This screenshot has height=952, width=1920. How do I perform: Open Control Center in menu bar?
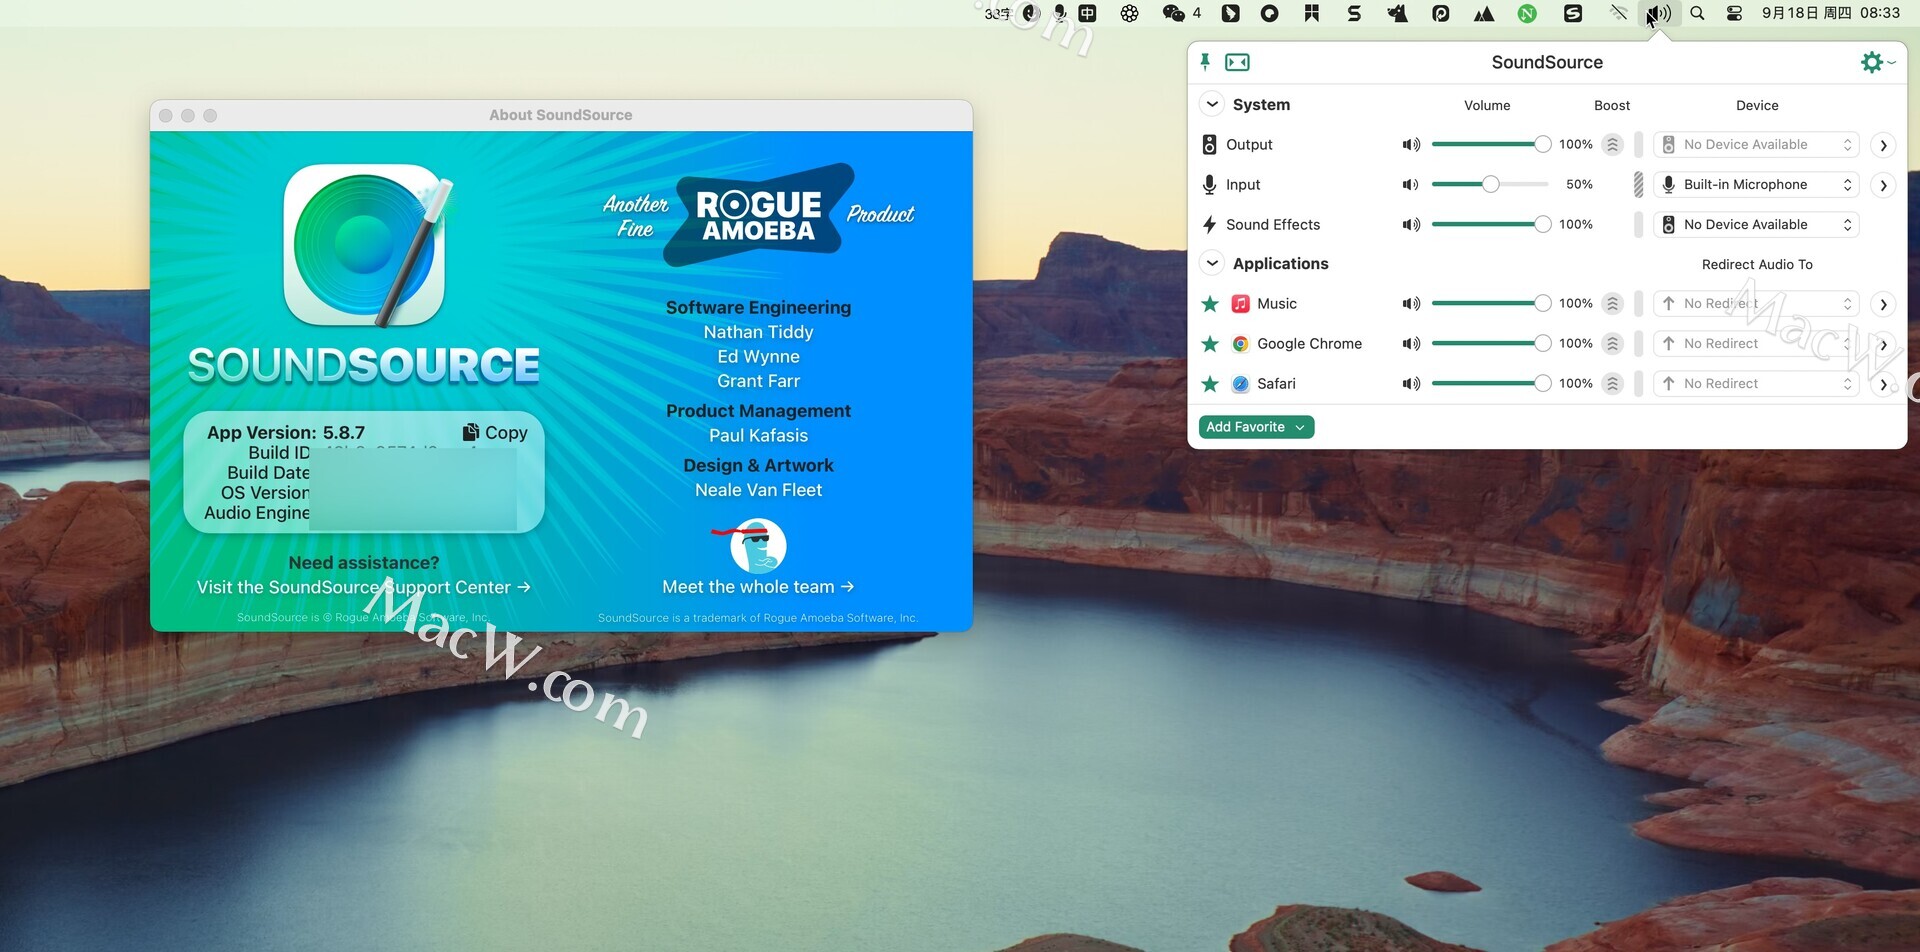coord(1734,13)
